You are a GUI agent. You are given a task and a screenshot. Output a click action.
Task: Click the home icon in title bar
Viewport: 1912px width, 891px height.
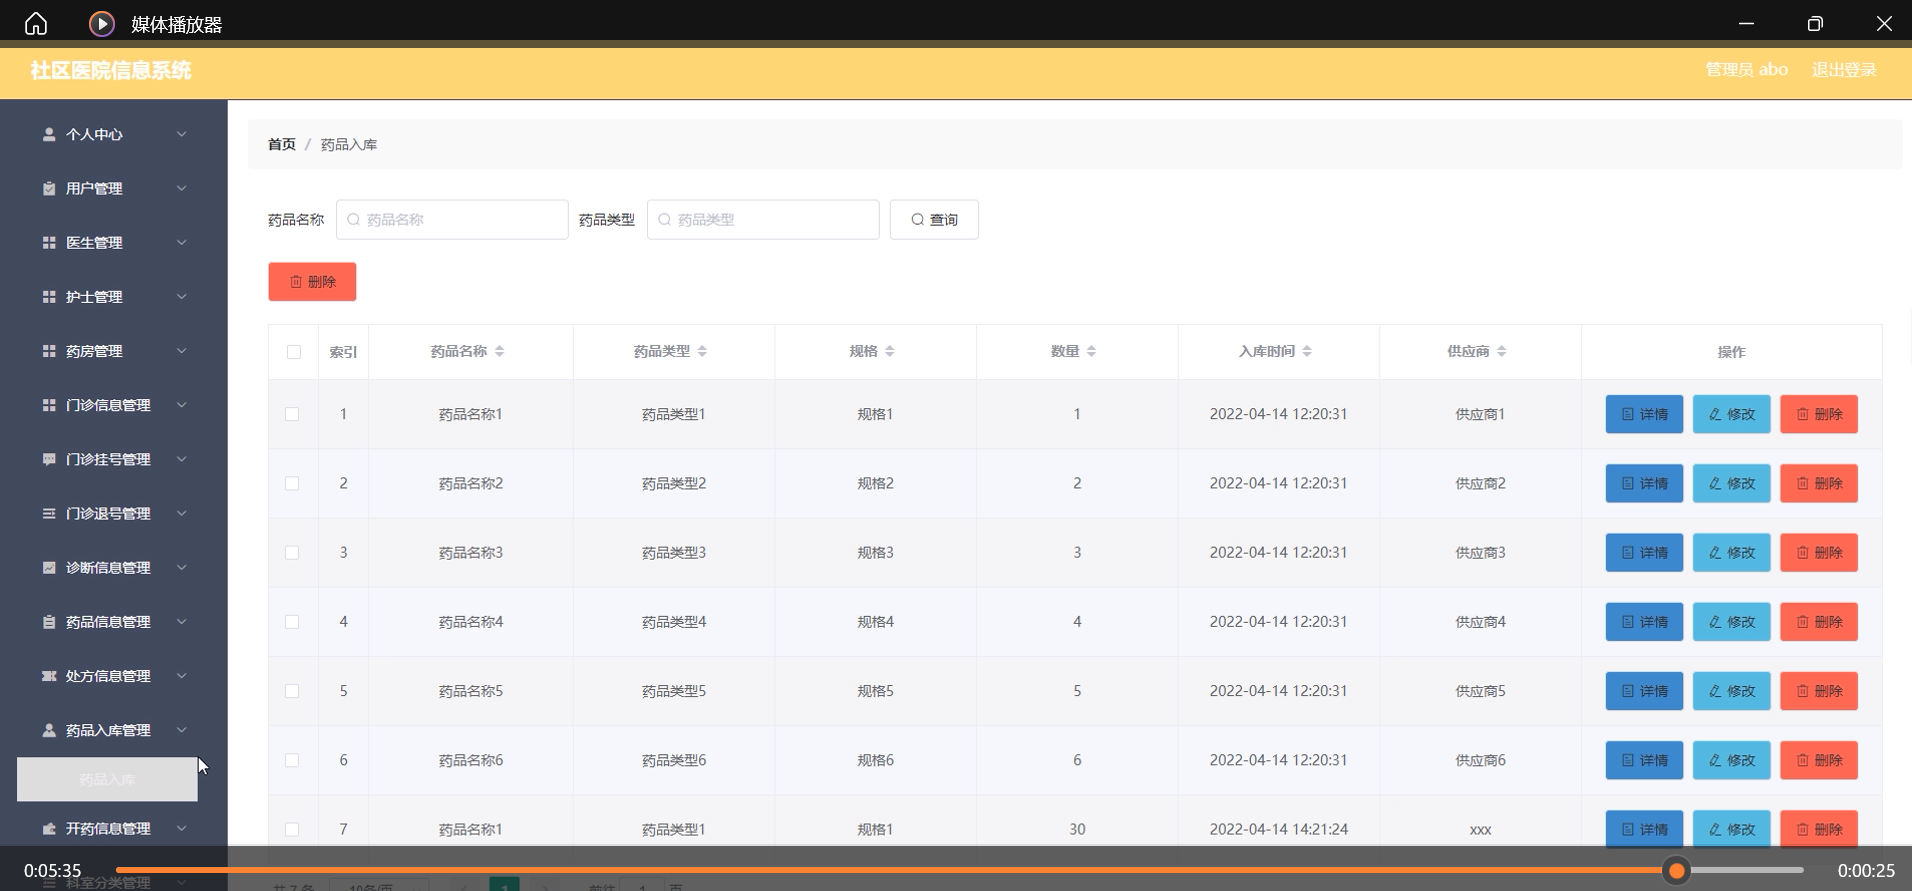point(36,23)
